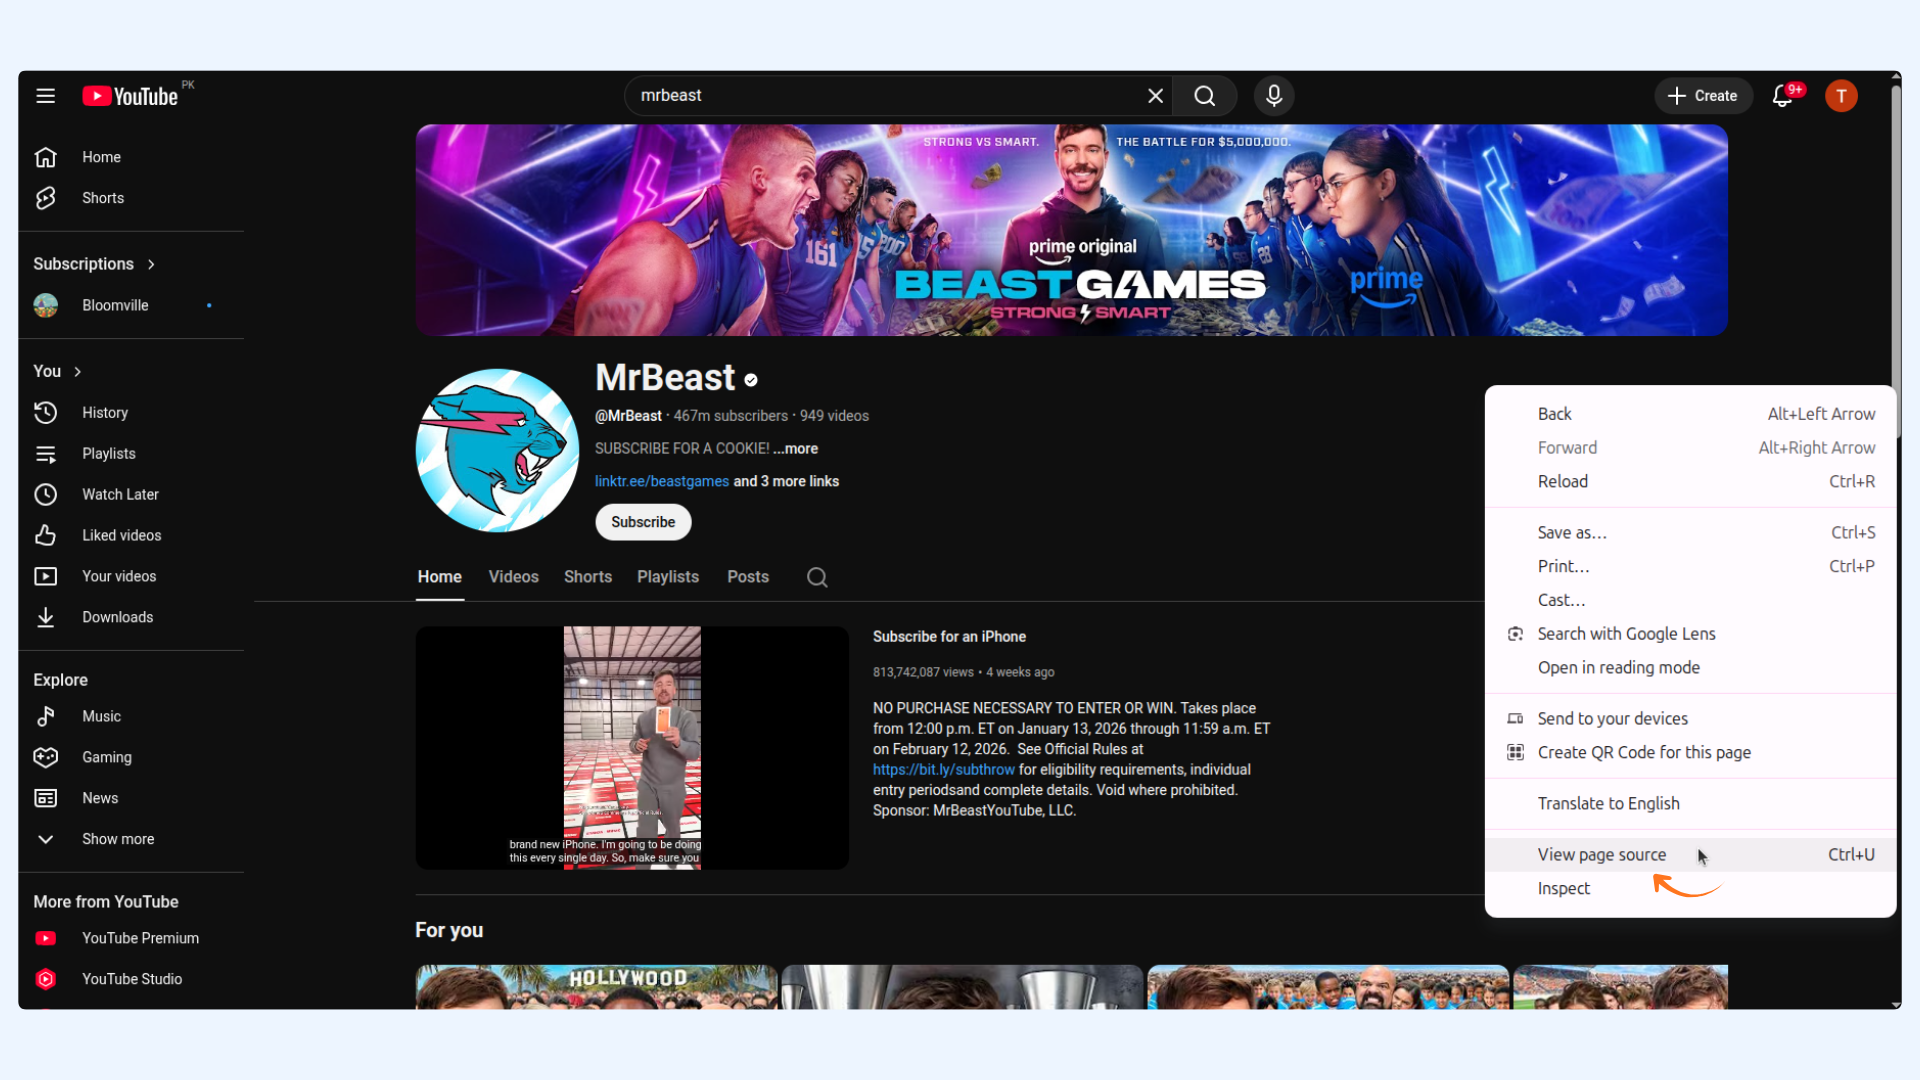Viewport: 1920px width, 1080px height.
Task: Expand the You section chevron
Action: 77,371
